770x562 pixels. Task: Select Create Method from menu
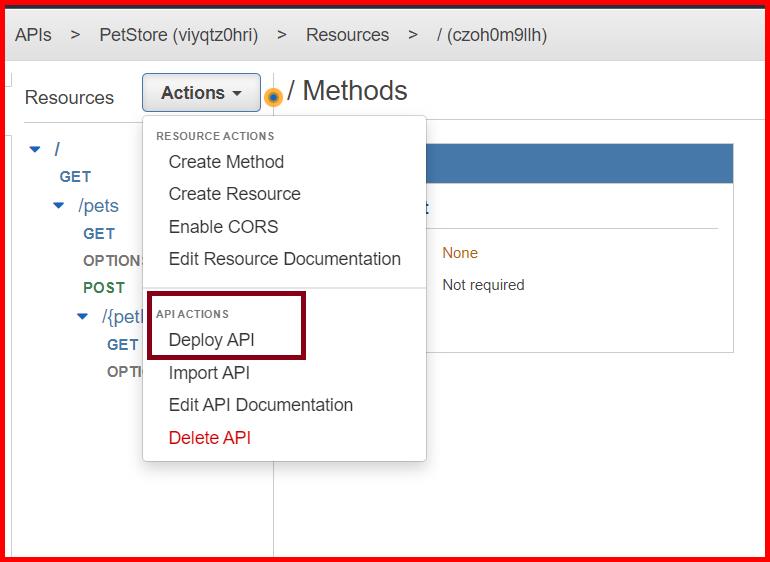pos(226,162)
